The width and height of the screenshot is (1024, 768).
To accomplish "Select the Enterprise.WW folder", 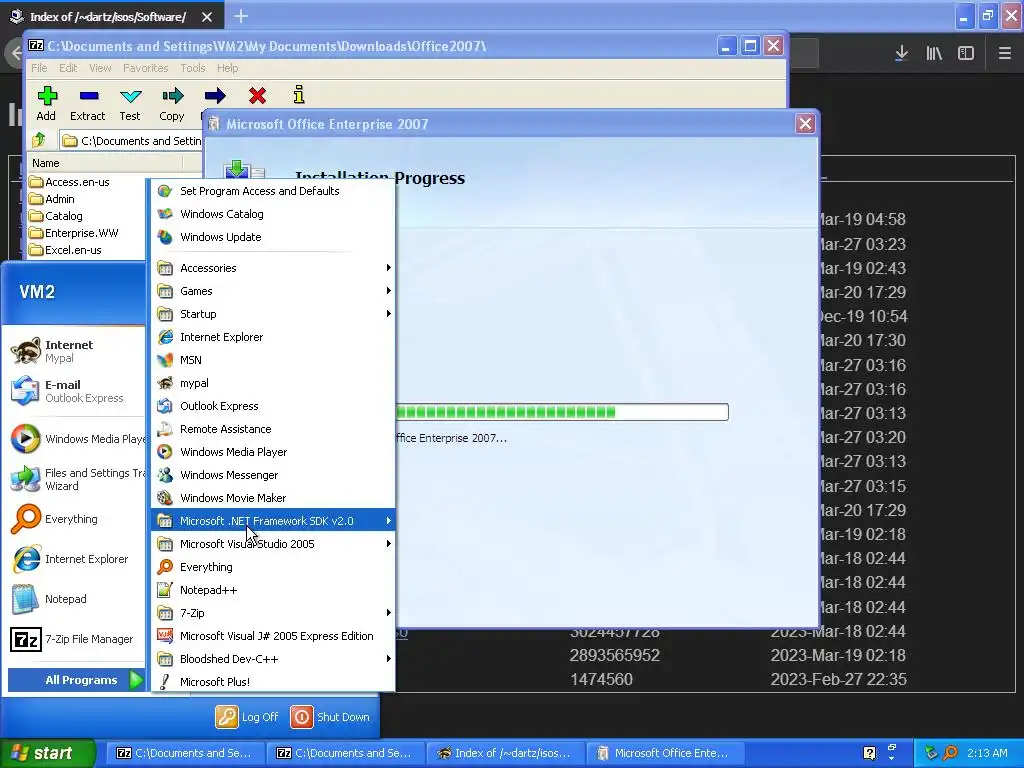I will pos(74,233).
